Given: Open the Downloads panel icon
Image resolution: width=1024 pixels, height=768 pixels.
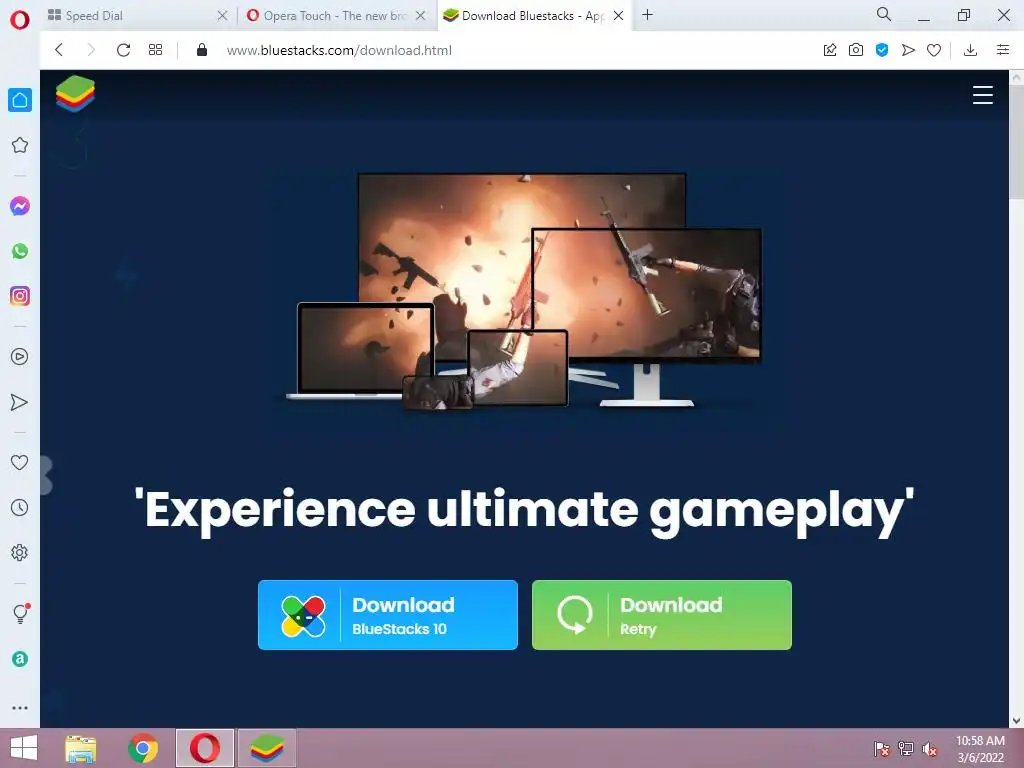Looking at the screenshot, I should tap(970, 50).
